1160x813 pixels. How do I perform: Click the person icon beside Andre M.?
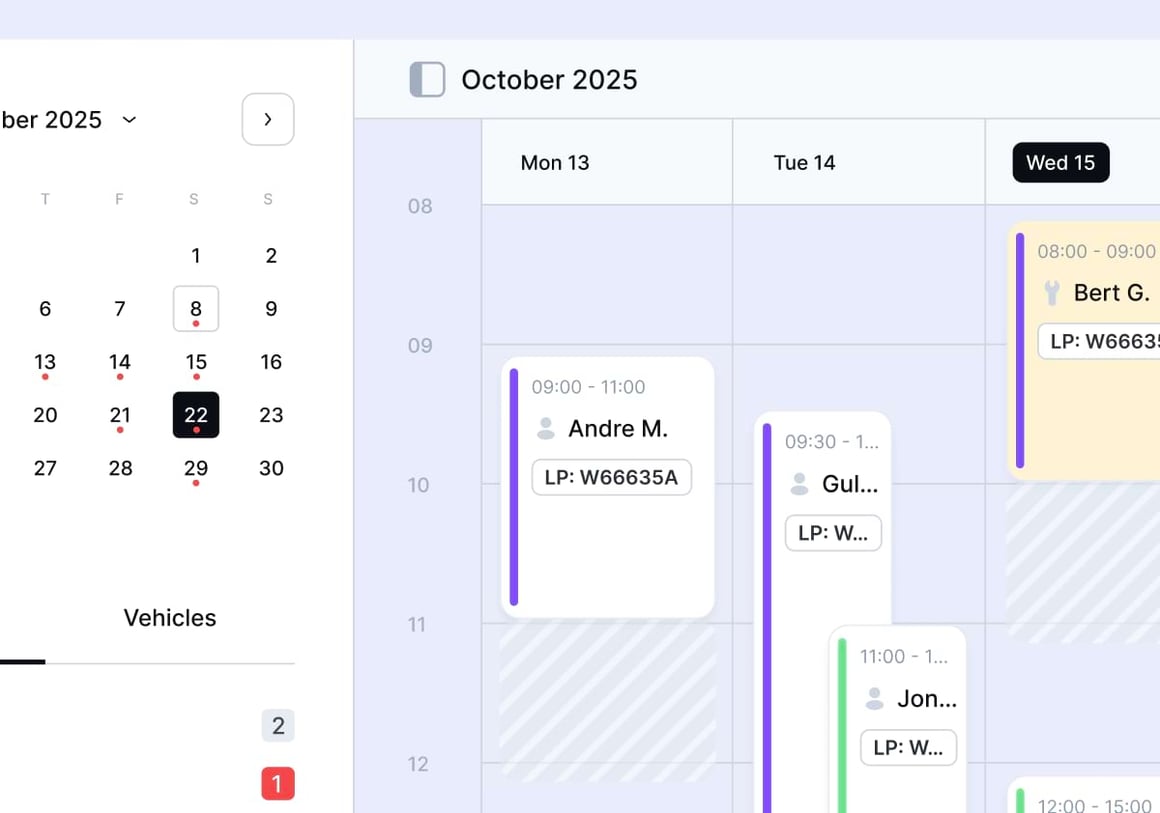click(545, 429)
